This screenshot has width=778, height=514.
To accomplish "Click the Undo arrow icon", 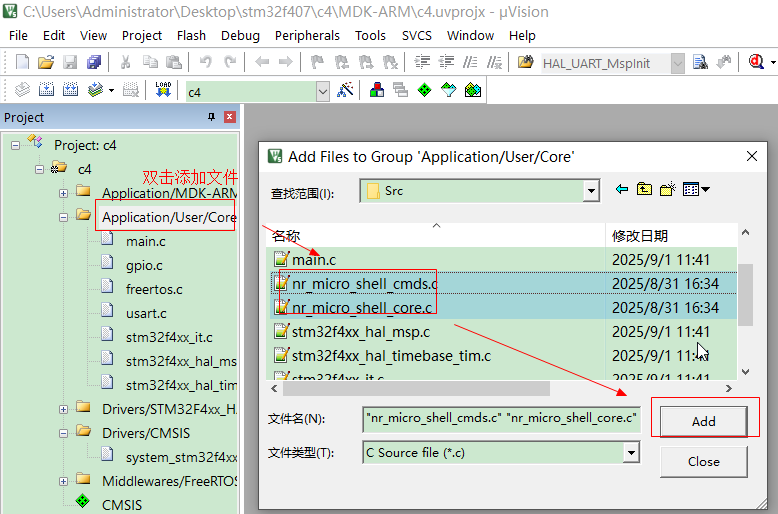I will (x=205, y=63).
